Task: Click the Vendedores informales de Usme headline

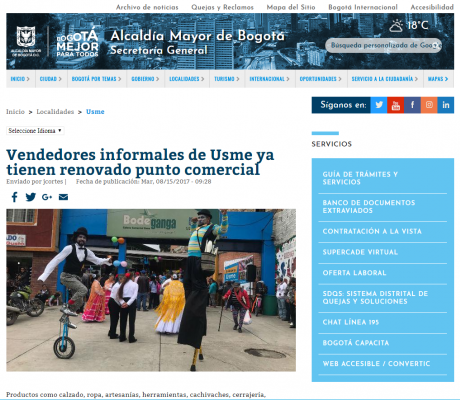Action: (x=140, y=162)
